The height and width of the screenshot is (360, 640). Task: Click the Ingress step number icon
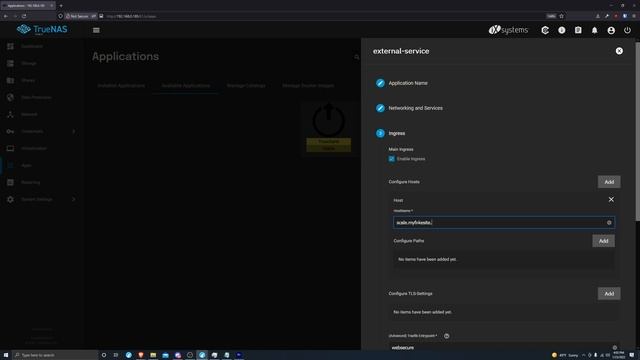380,133
